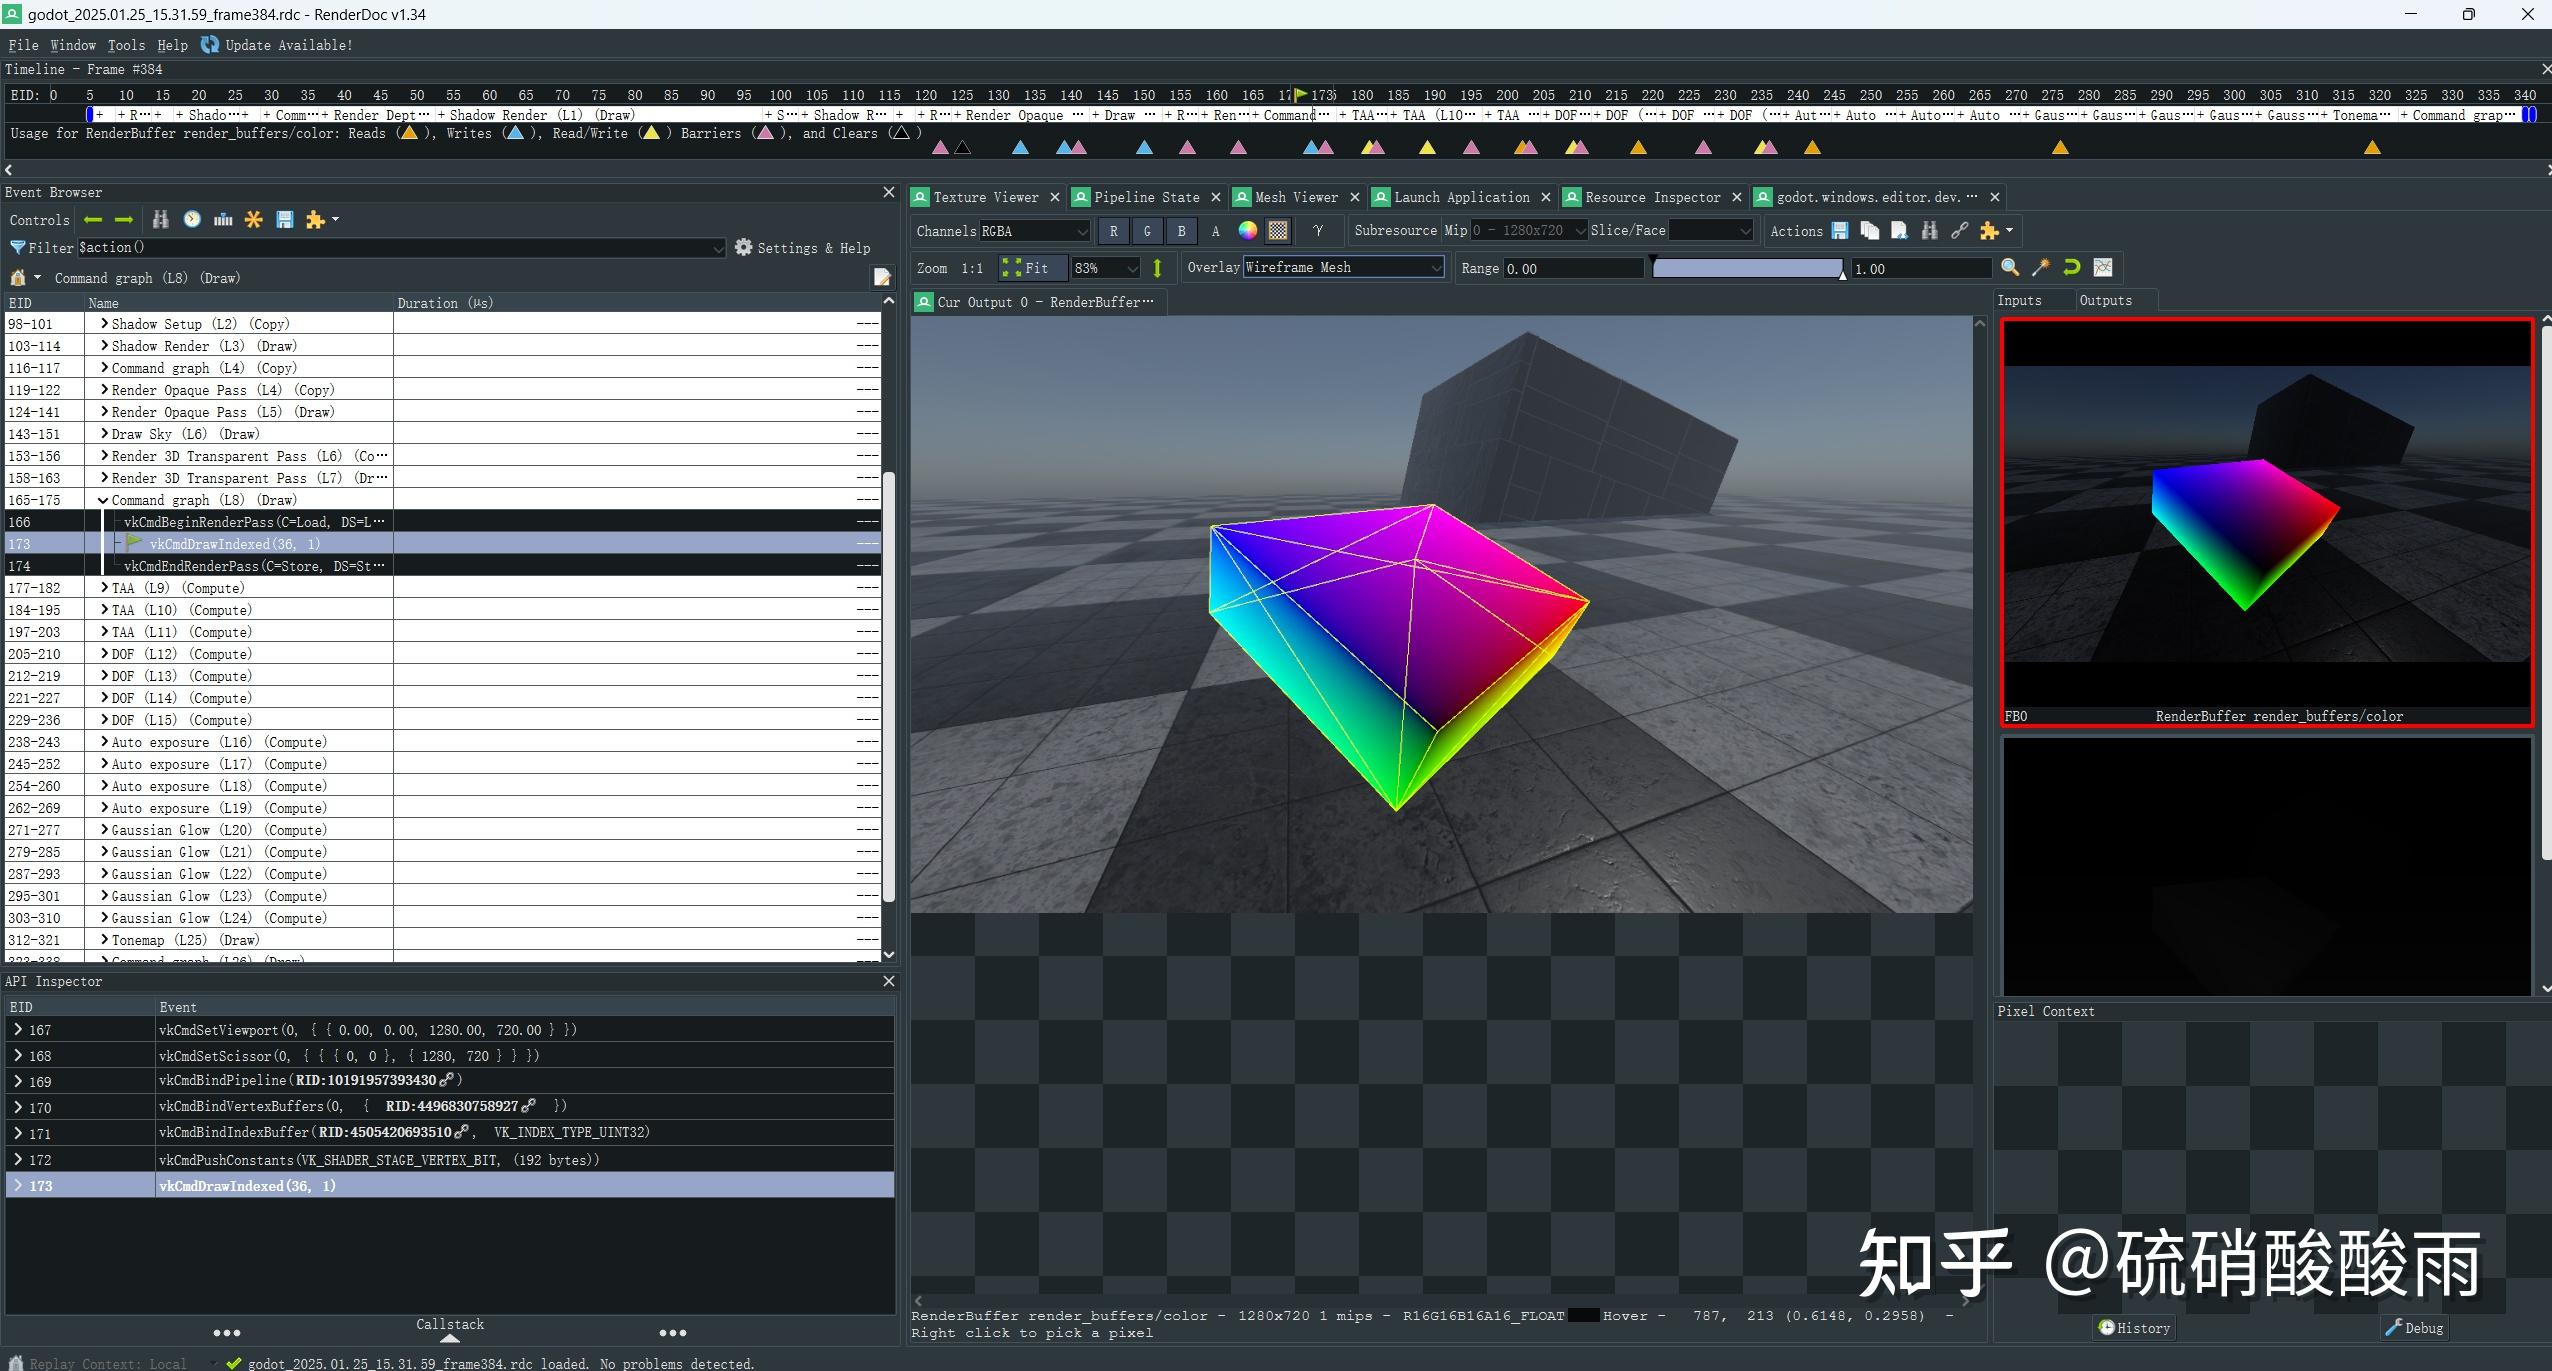Image resolution: width=2552 pixels, height=1371 pixels.
Task: Toggle the checkerboard background for transparency
Action: pyautogui.click(x=1277, y=231)
